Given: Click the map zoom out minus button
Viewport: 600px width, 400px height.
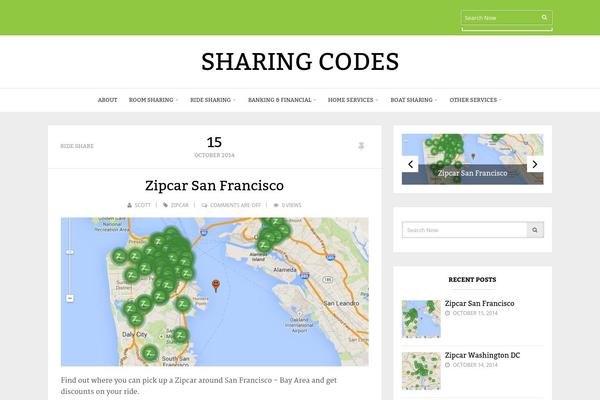Looking at the screenshot, I should [70, 298].
